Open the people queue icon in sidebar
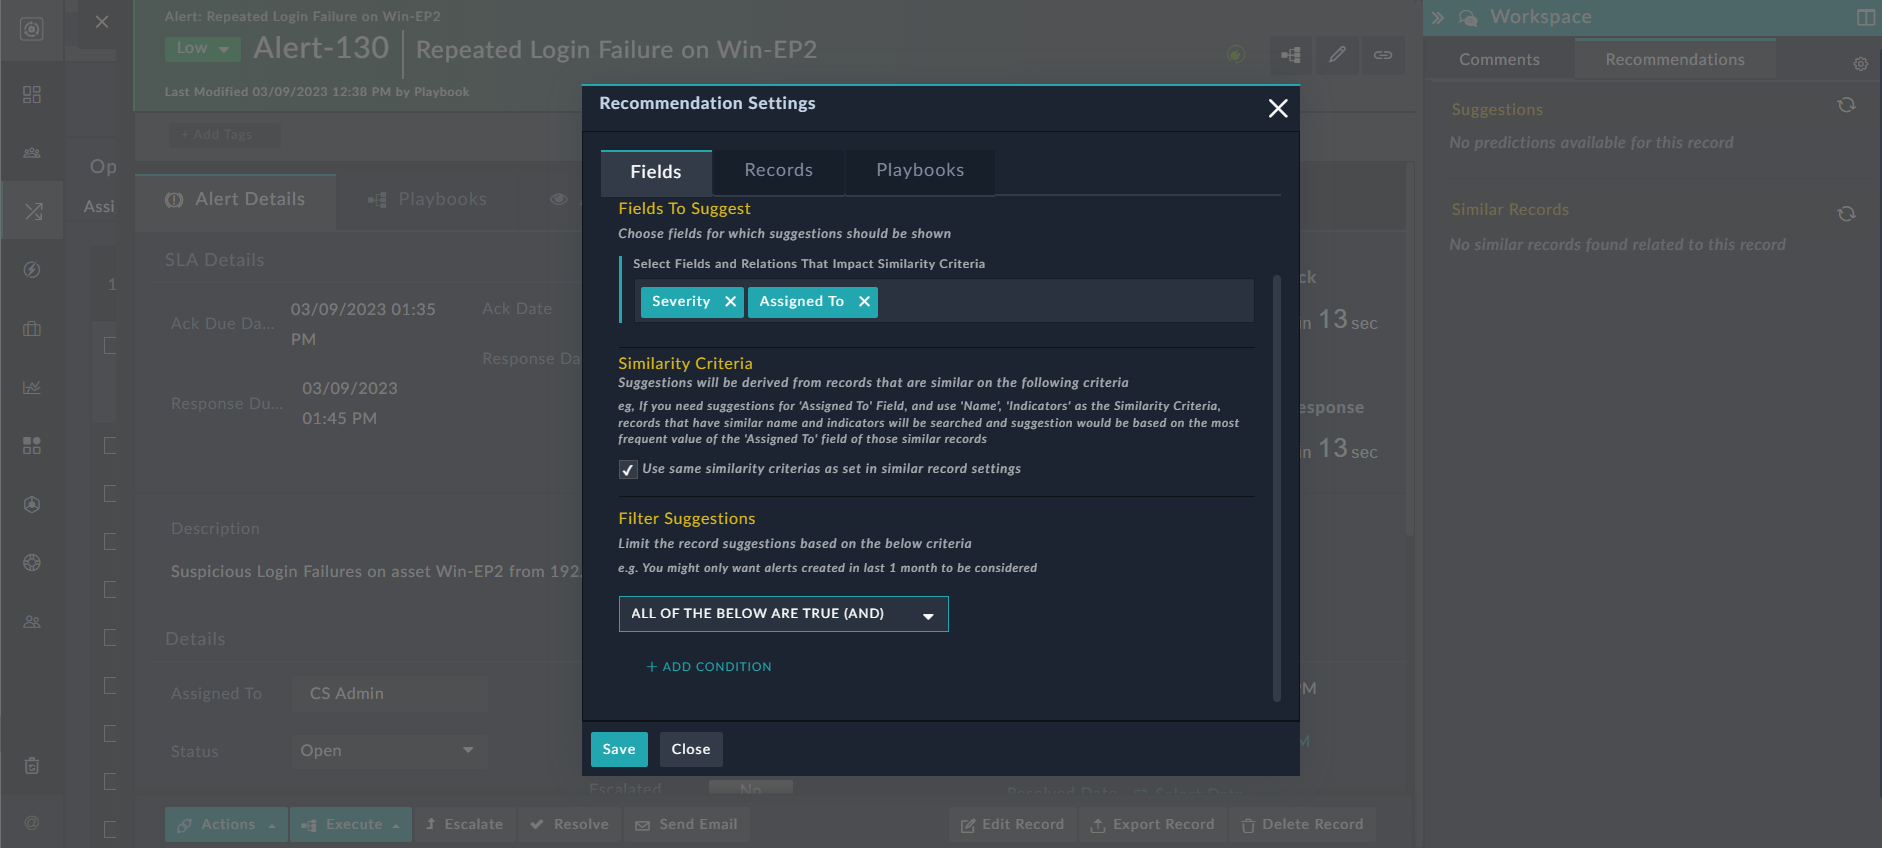Image resolution: width=1882 pixels, height=848 pixels. tap(32, 153)
